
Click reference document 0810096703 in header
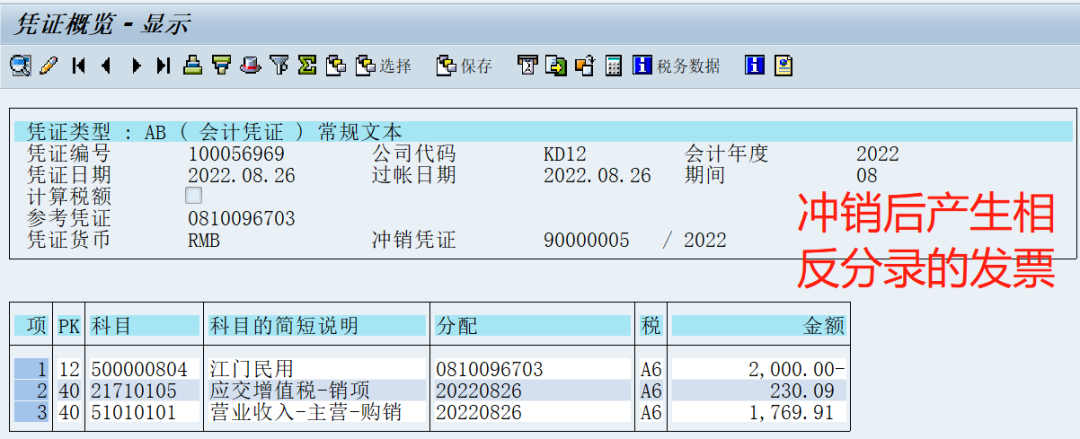click(241, 218)
